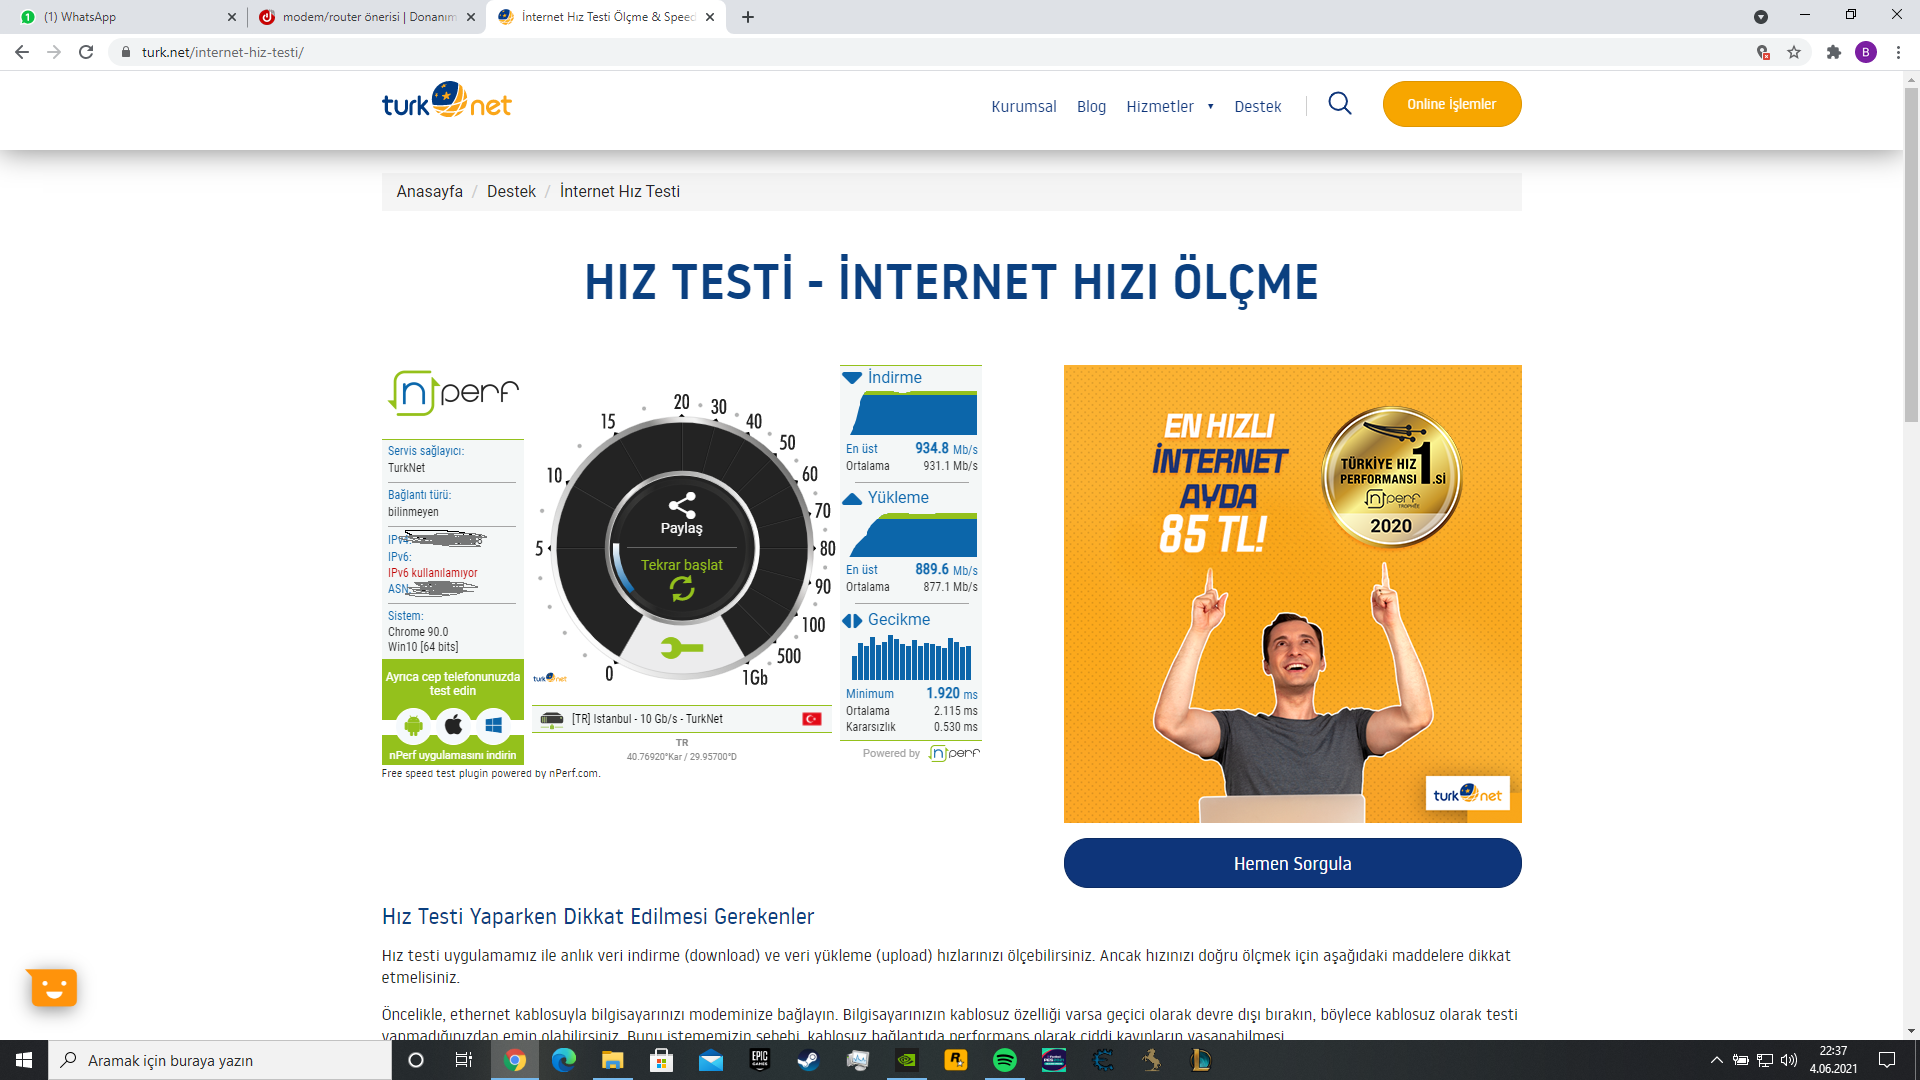
Task: Open the green wrench settings icon
Action: (682, 649)
